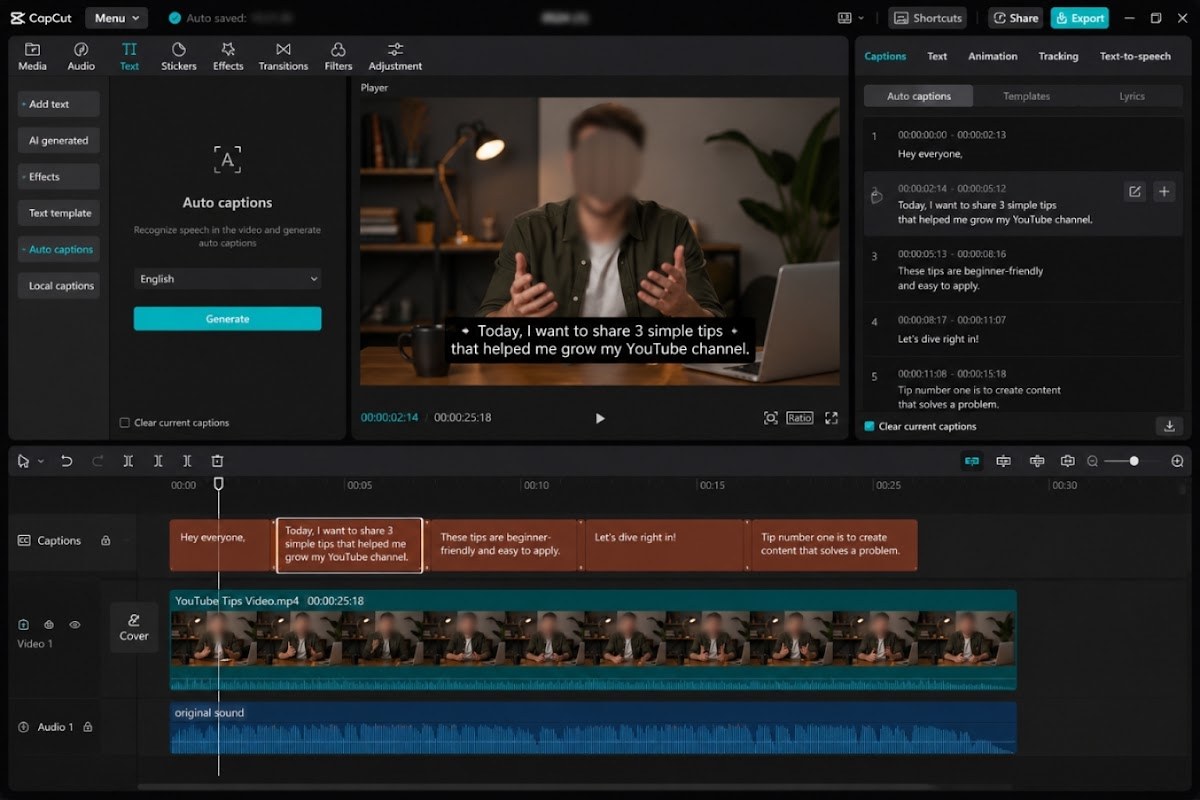
Task: Click the plus icon on caption 2
Action: [x=1164, y=191]
